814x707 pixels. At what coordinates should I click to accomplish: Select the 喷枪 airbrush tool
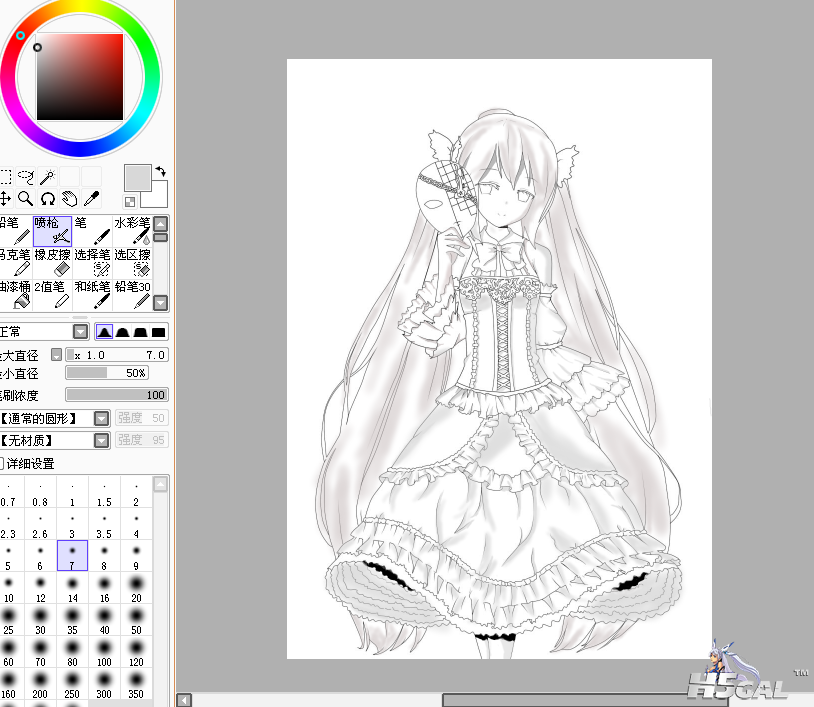tap(52, 230)
